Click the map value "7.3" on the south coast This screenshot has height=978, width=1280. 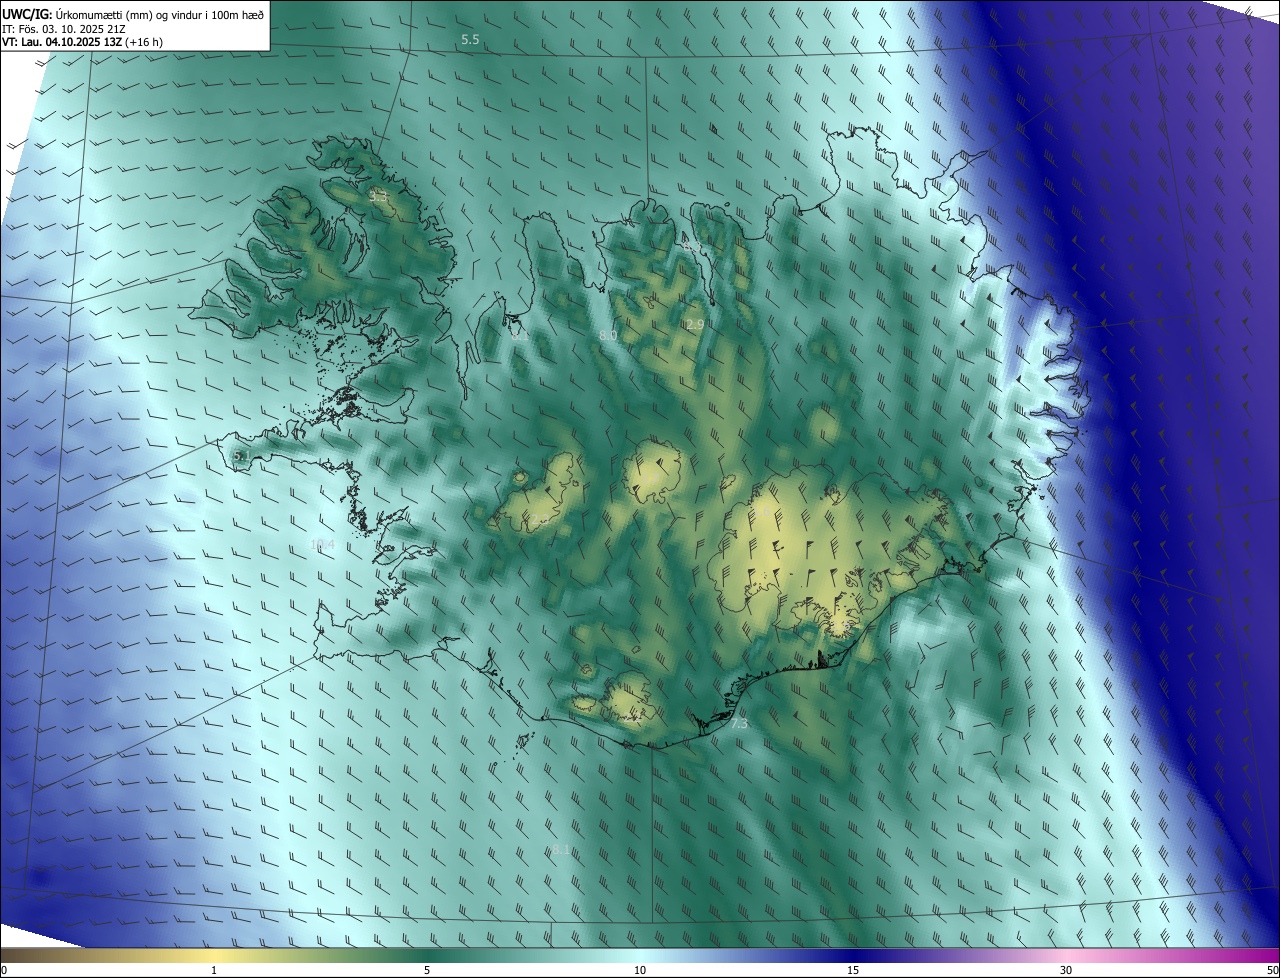click(739, 723)
